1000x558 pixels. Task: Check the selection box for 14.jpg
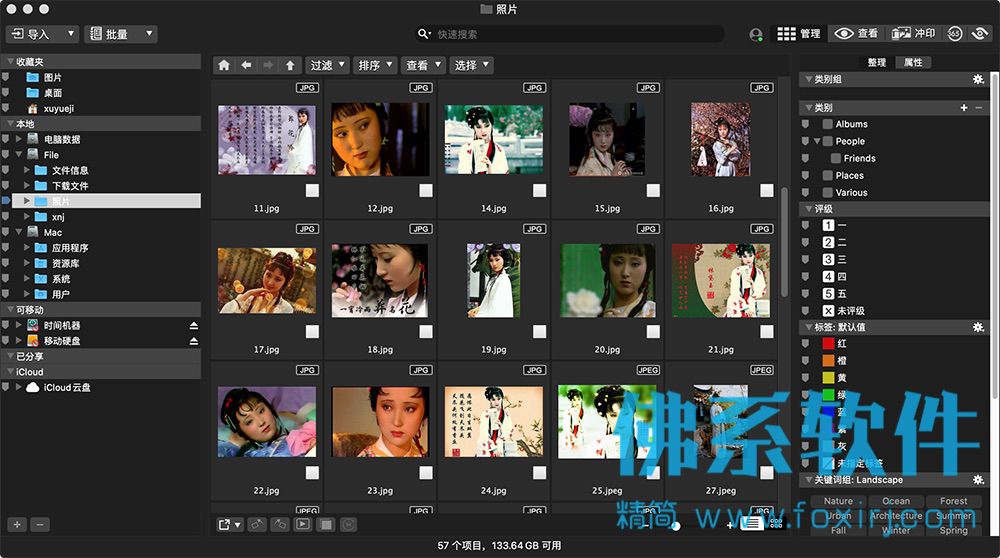coord(540,190)
